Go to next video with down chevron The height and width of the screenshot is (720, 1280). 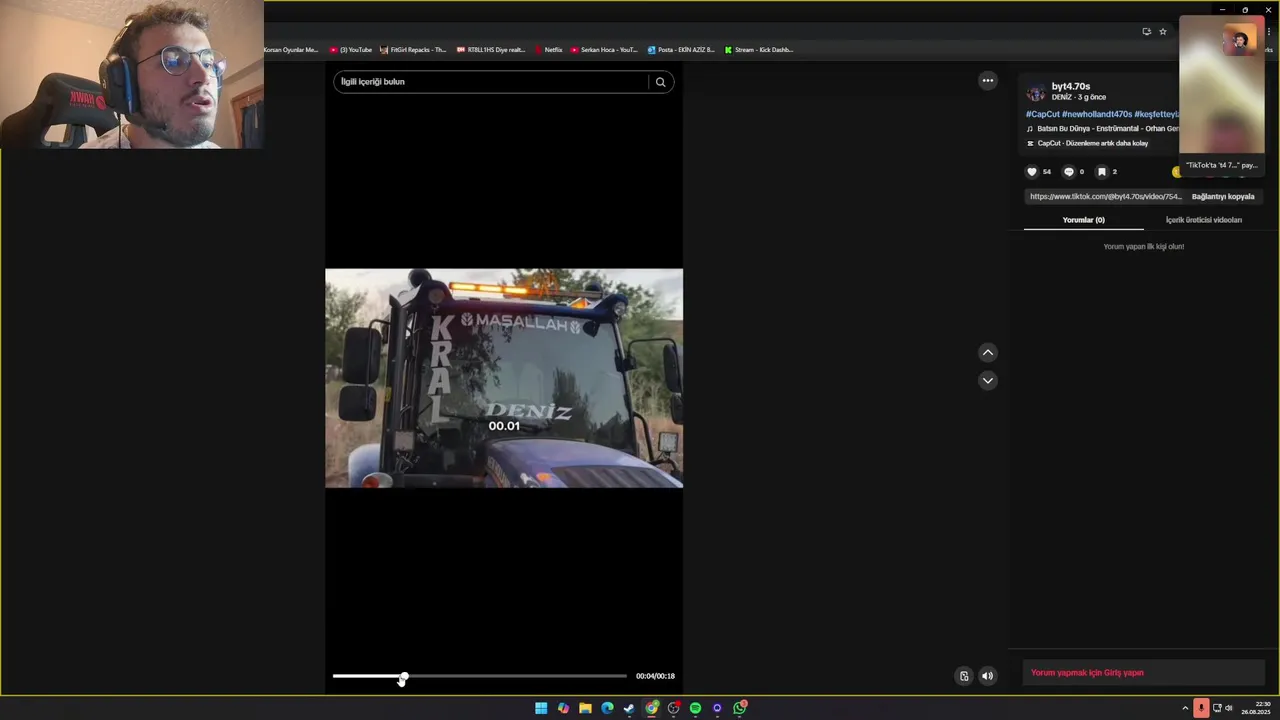click(x=987, y=380)
